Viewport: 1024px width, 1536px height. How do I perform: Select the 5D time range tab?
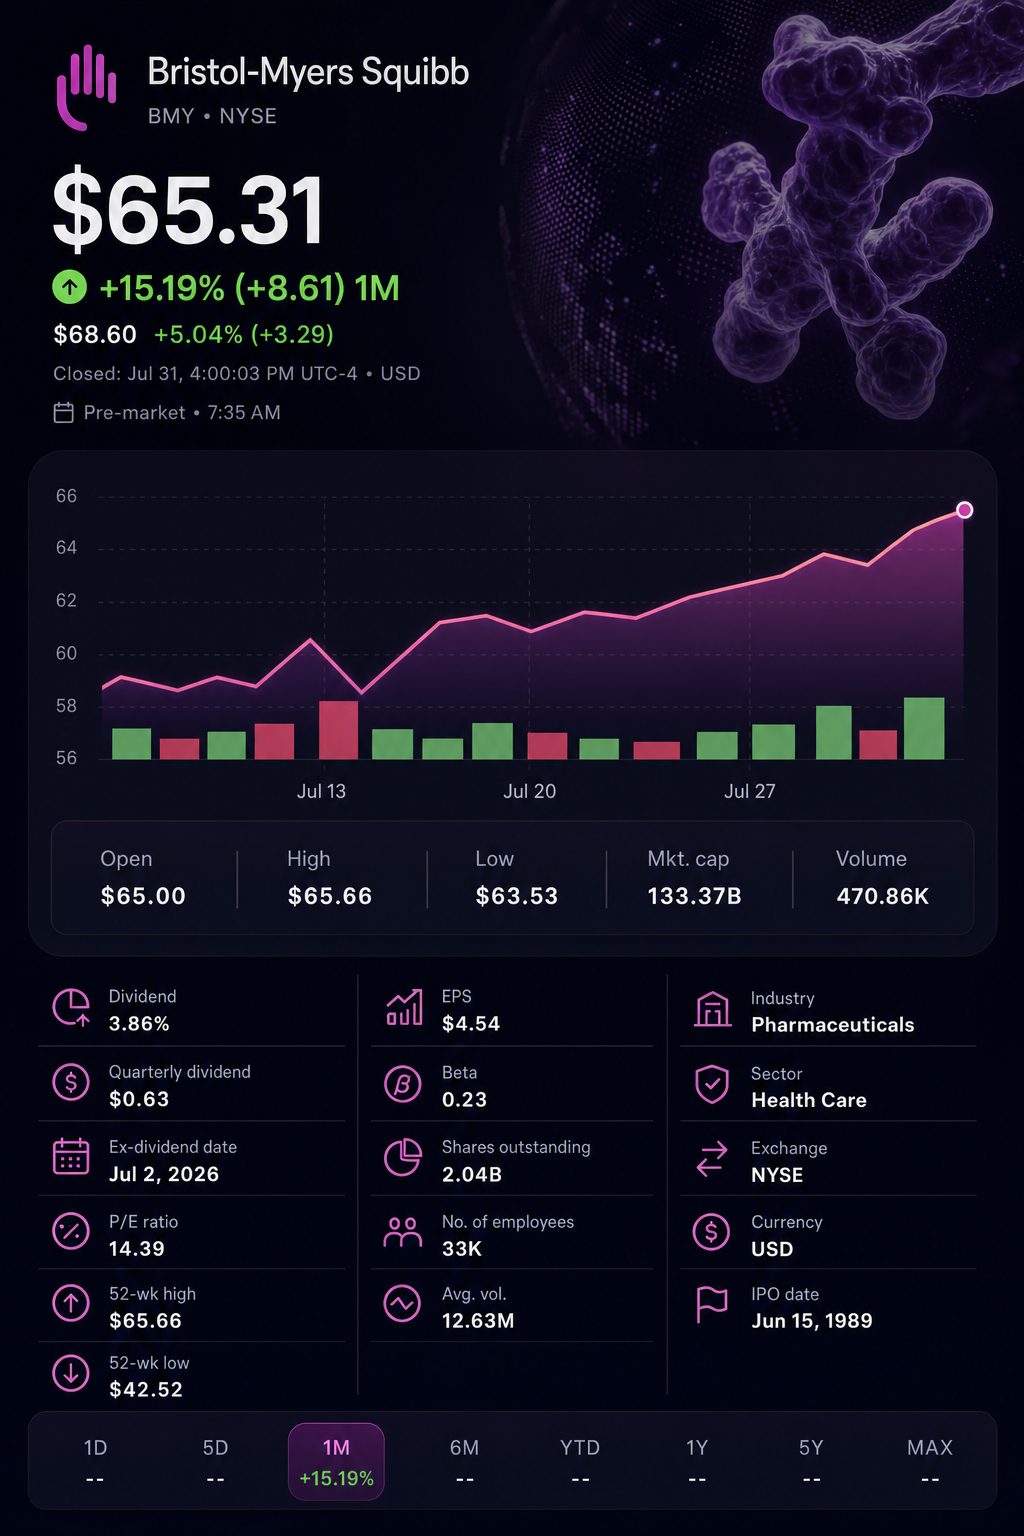click(x=215, y=1461)
